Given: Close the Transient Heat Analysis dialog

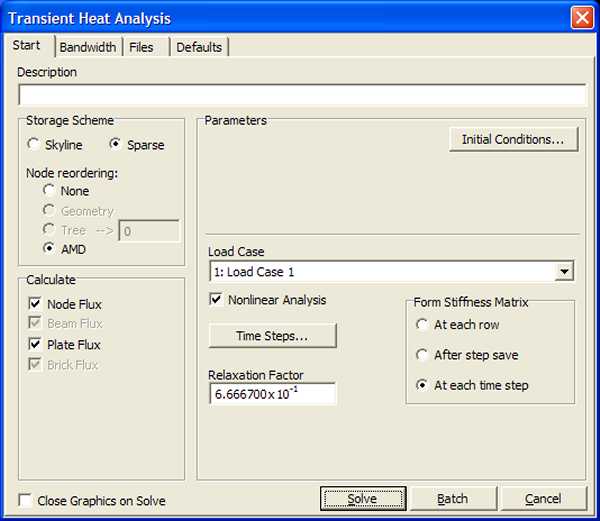Looking at the screenshot, I should (x=581, y=18).
